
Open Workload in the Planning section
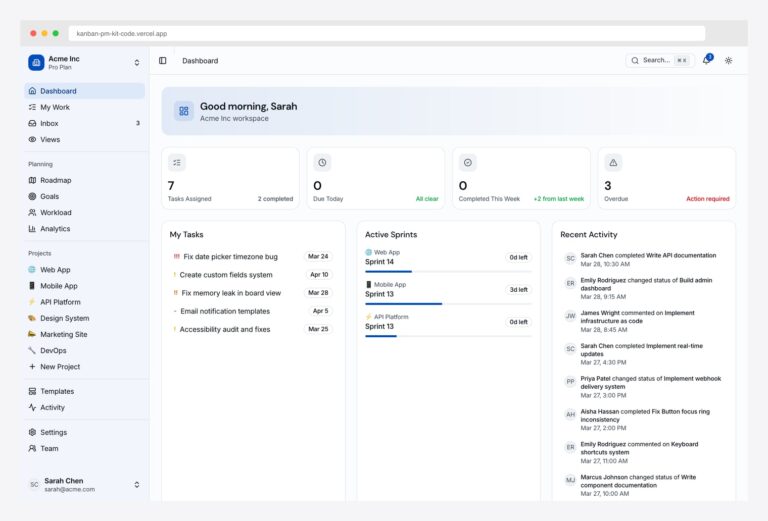[84, 213]
